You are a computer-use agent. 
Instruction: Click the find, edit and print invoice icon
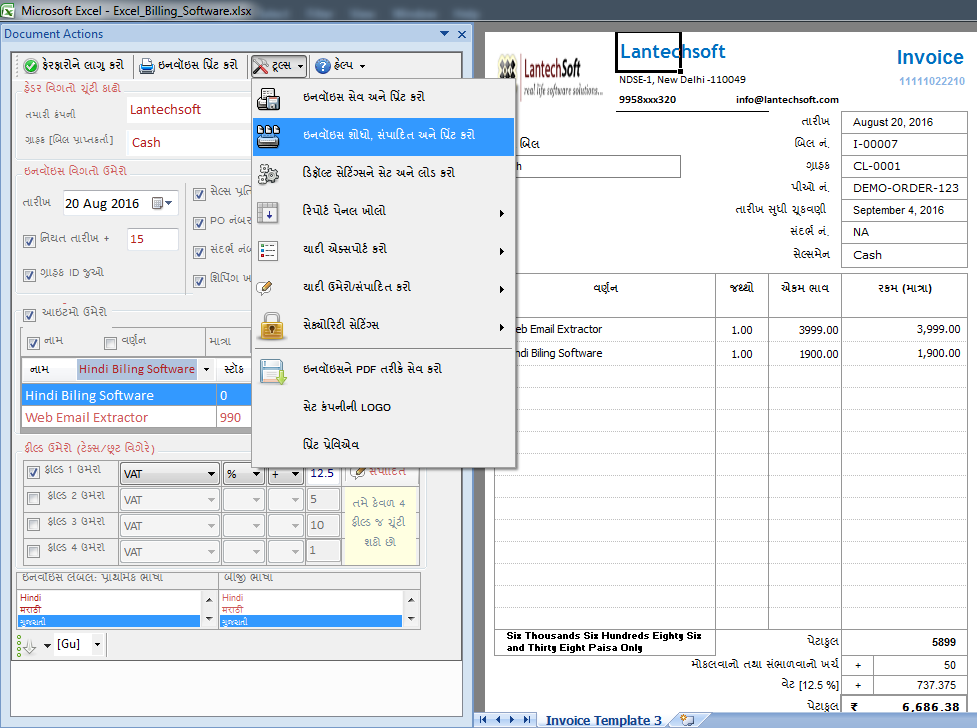(269, 136)
